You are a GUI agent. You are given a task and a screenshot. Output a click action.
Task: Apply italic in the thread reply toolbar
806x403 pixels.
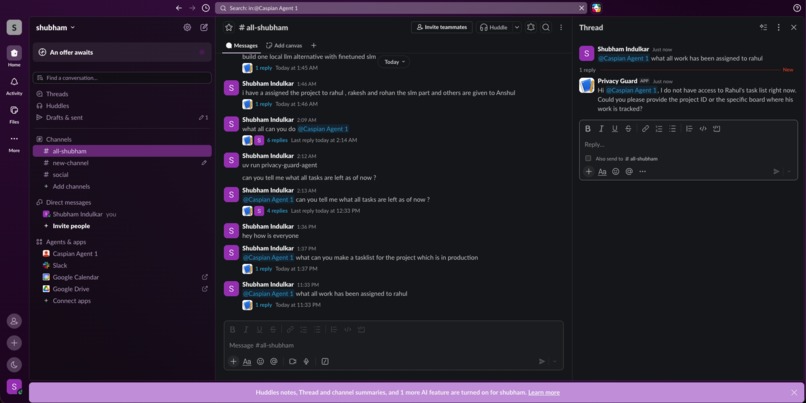pyautogui.click(x=601, y=129)
